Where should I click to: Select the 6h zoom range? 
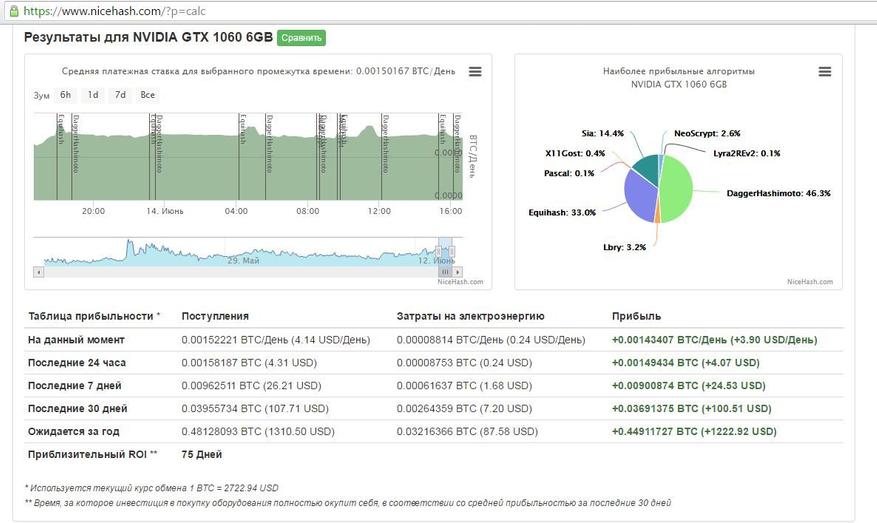coord(65,95)
